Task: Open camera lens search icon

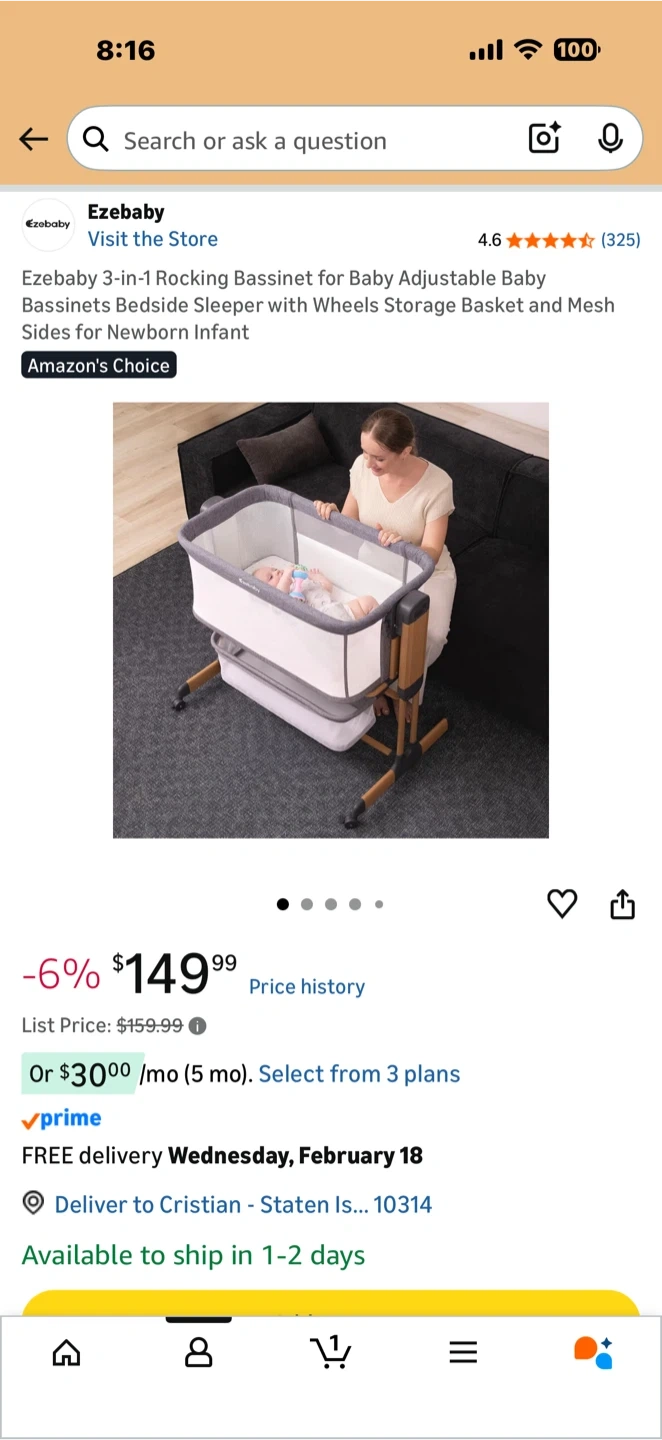Action: pyautogui.click(x=544, y=140)
